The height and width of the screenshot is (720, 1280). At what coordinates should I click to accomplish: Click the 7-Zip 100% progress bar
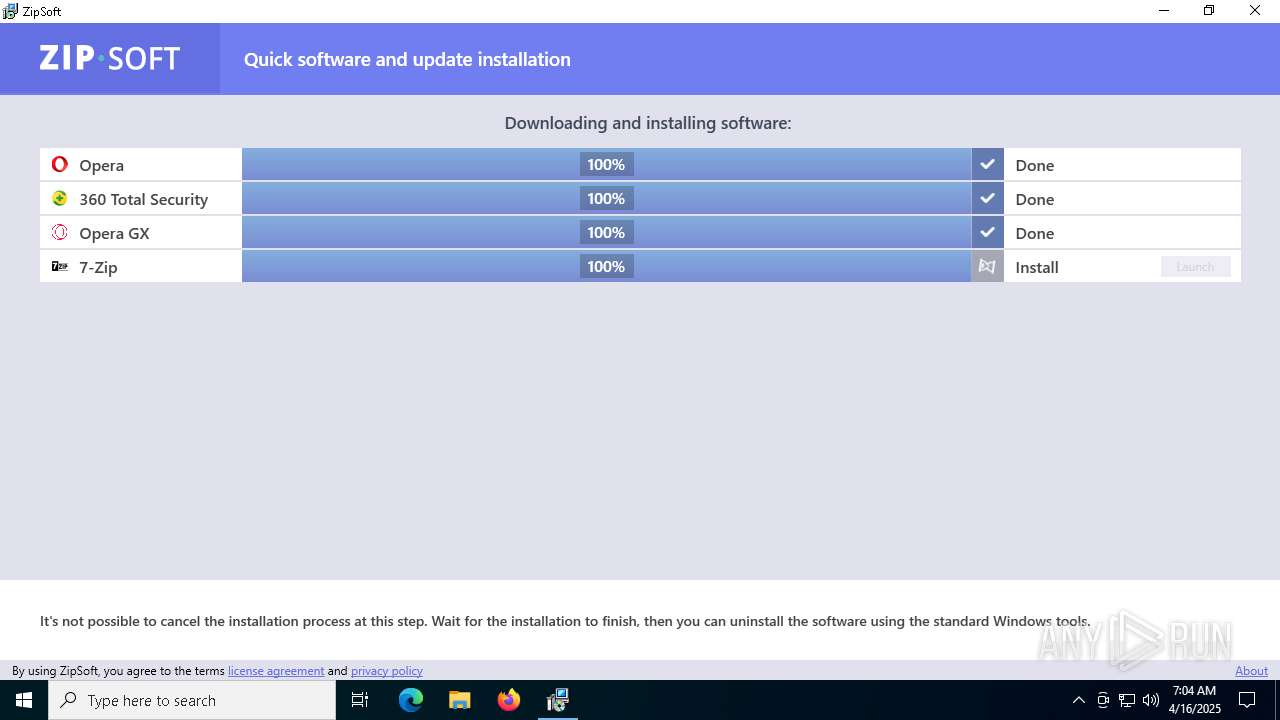click(606, 266)
